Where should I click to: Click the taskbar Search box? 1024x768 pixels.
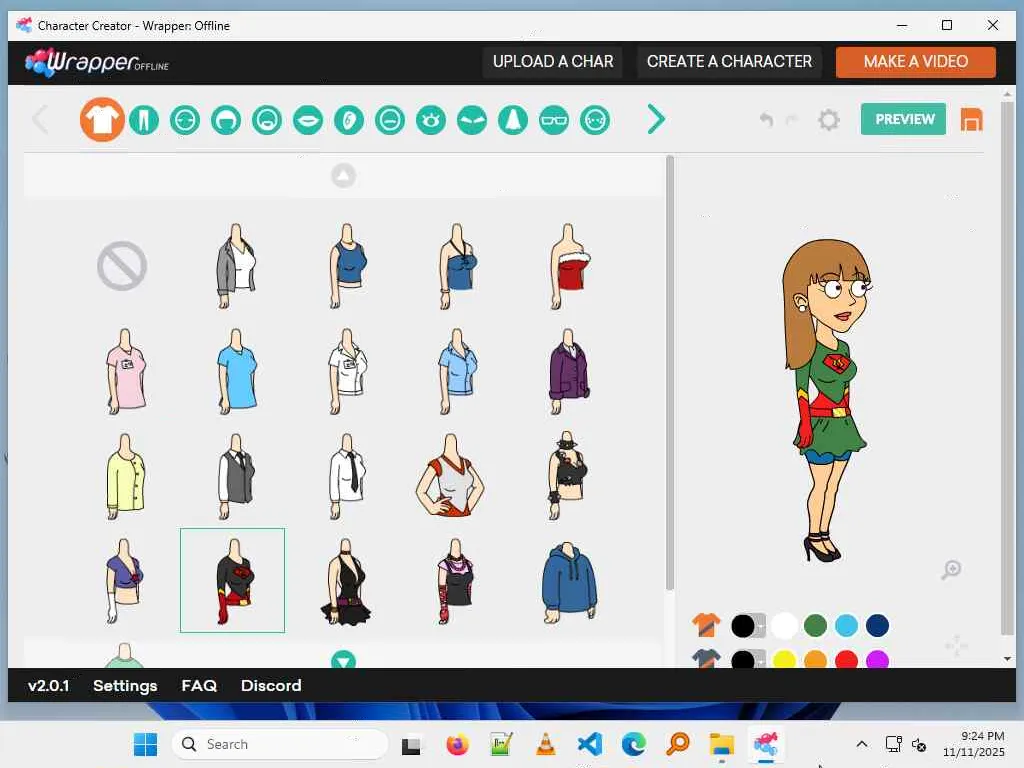(280, 744)
